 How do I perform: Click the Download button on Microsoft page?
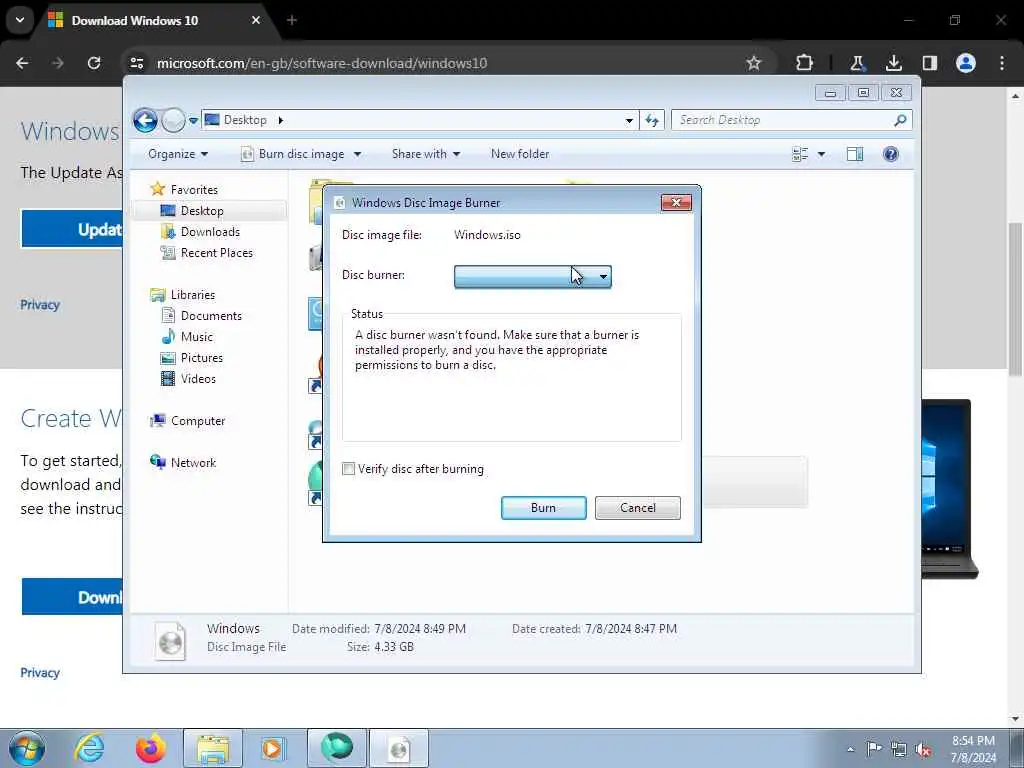(72, 597)
